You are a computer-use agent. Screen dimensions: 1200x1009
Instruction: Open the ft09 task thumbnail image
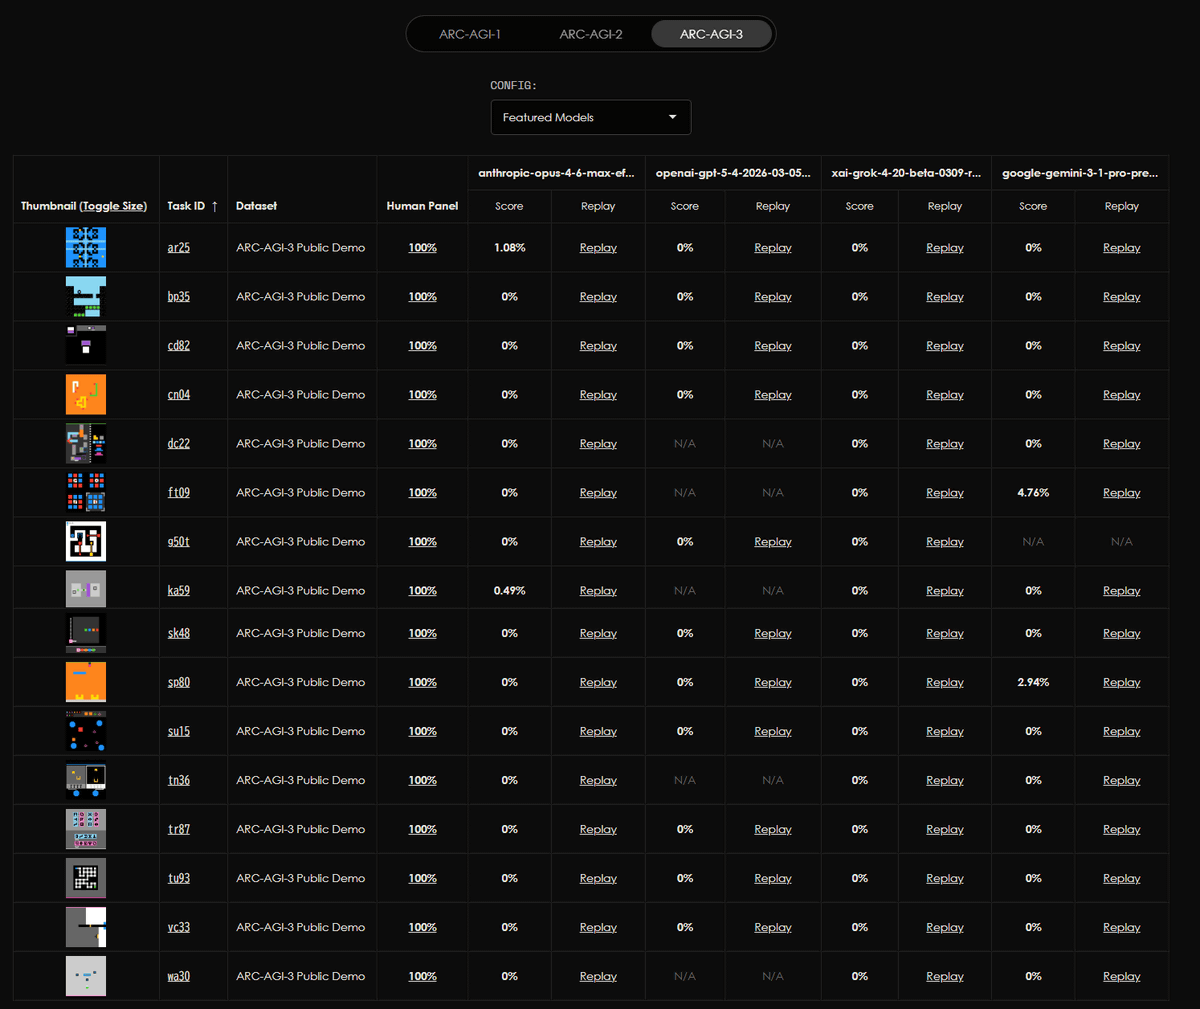point(86,492)
